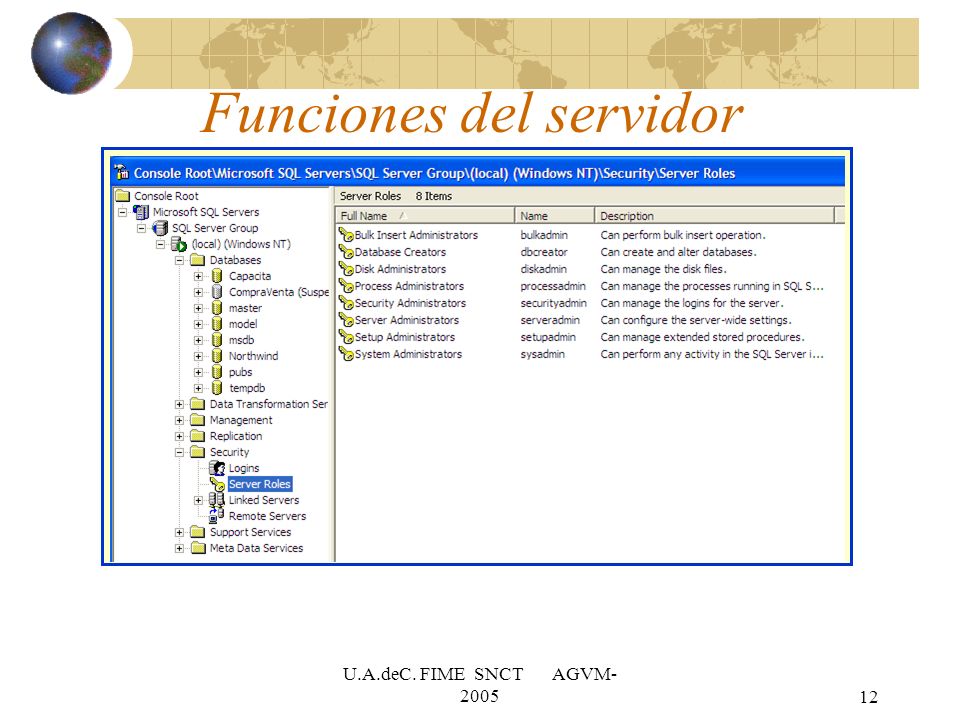Expand the Data Transformation Services node
The width and height of the screenshot is (960, 720).
click(x=179, y=404)
